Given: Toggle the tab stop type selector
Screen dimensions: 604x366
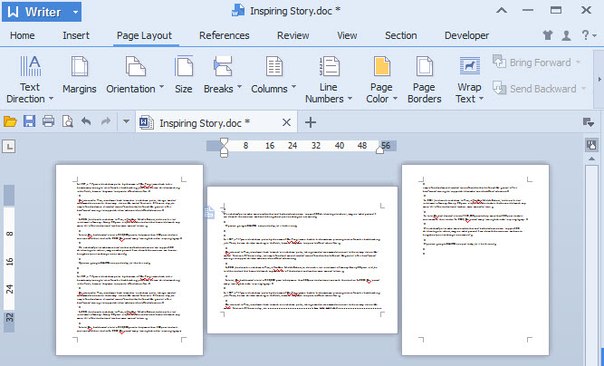Looking at the screenshot, I should (x=9, y=146).
